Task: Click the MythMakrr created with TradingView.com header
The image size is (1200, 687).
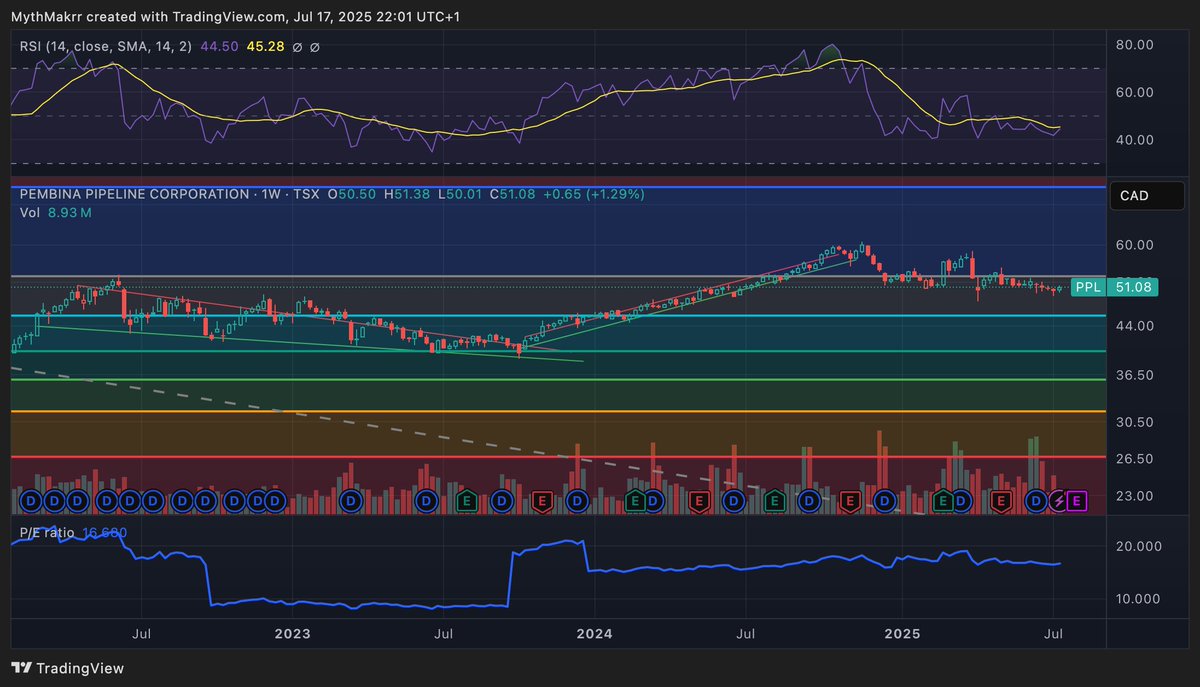Action: click(x=236, y=17)
